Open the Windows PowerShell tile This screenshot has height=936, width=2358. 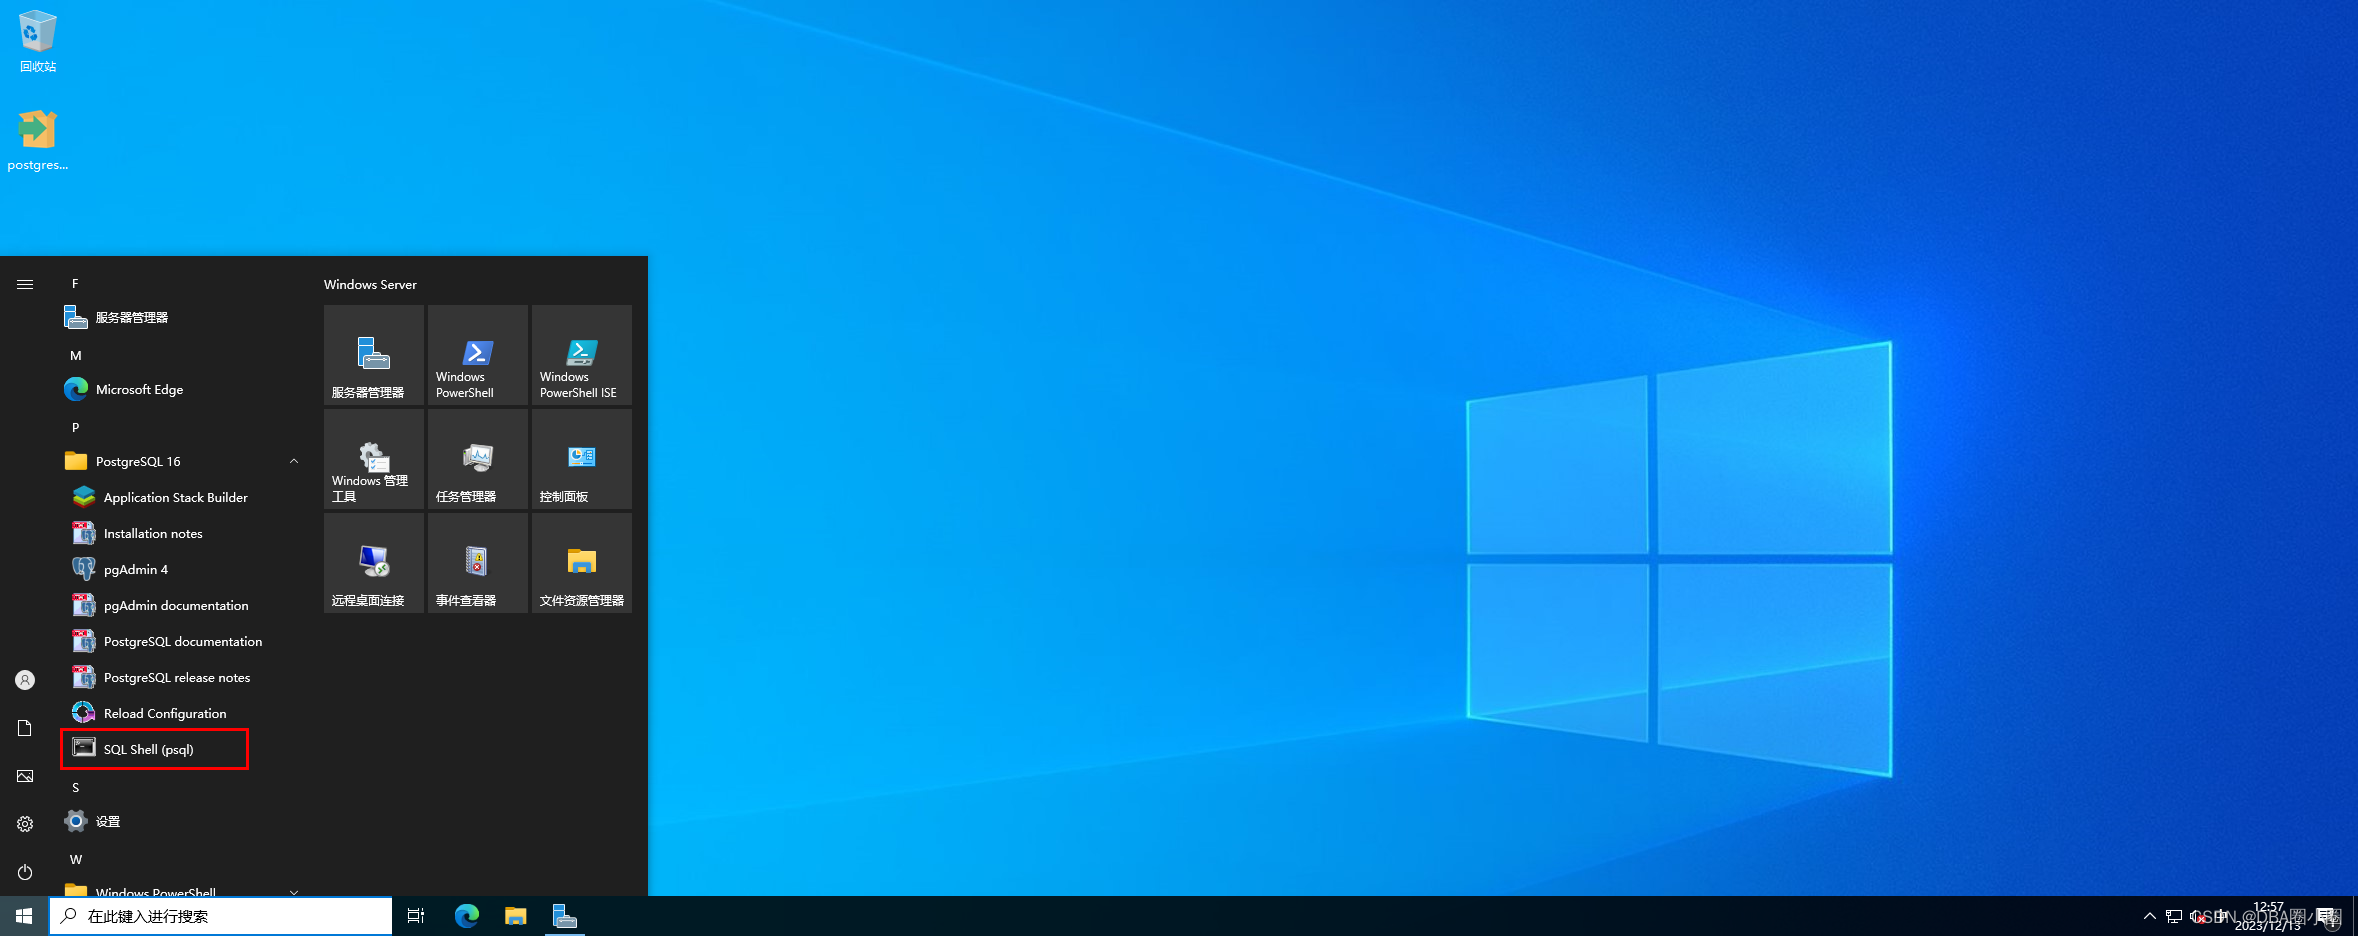click(x=478, y=355)
